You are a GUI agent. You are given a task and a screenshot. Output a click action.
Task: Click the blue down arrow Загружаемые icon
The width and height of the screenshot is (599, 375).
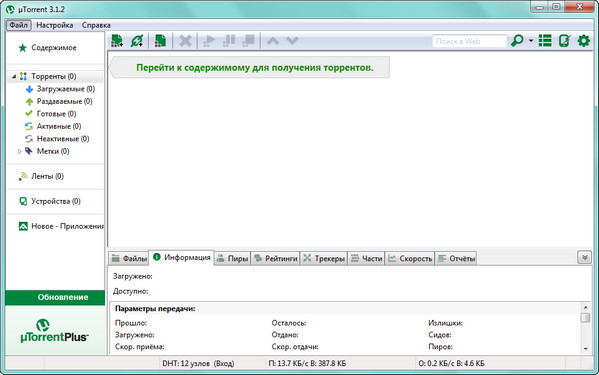(x=29, y=89)
